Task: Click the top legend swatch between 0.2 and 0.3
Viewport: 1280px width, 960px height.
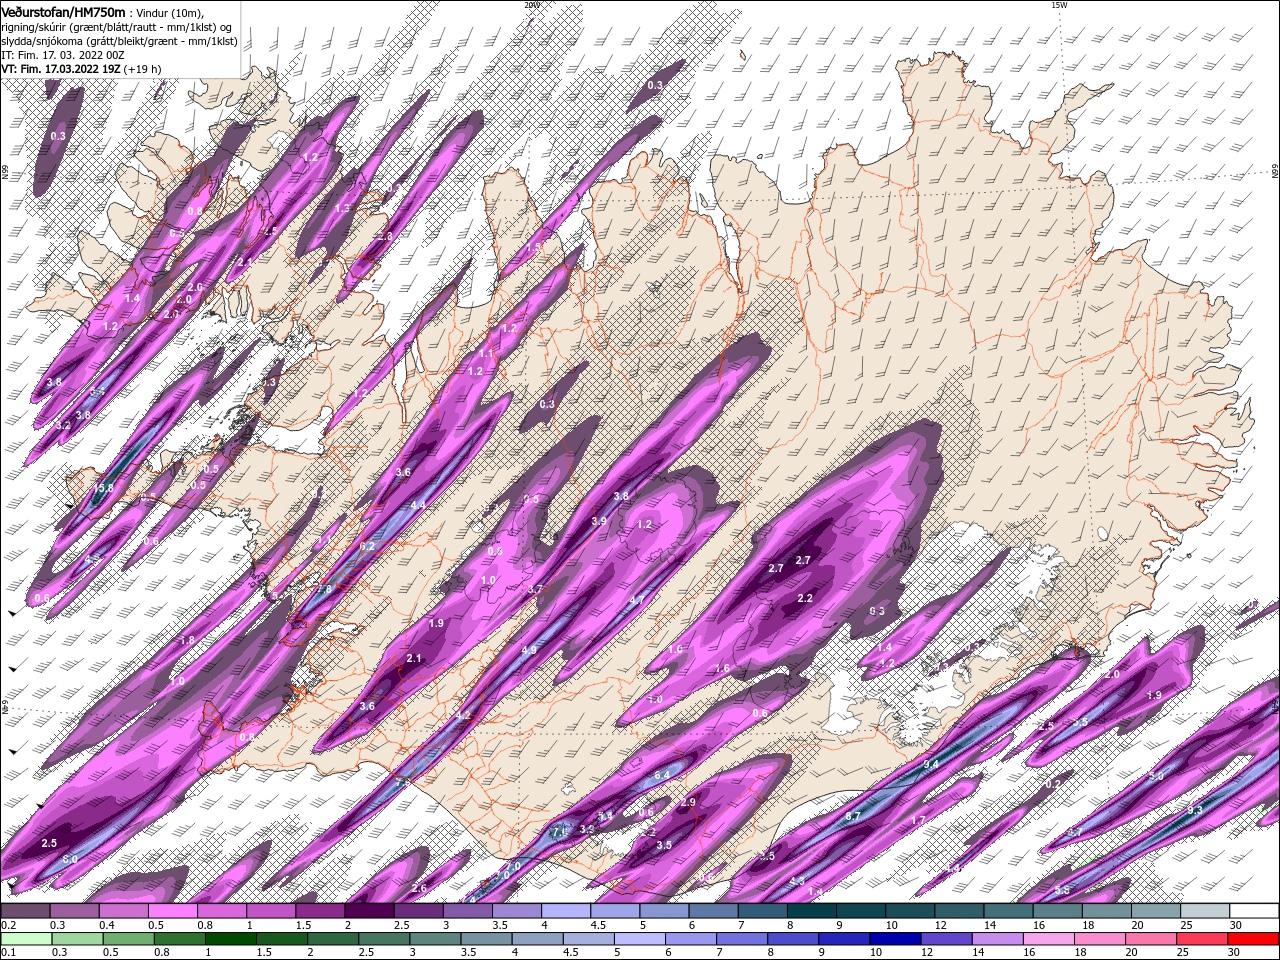Action: tap(25, 911)
